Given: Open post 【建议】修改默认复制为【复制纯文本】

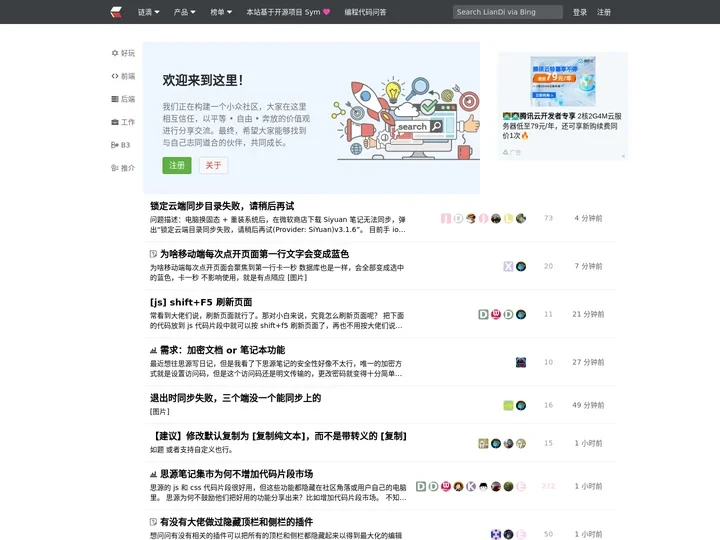Looking at the screenshot, I should [x=279, y=436].
